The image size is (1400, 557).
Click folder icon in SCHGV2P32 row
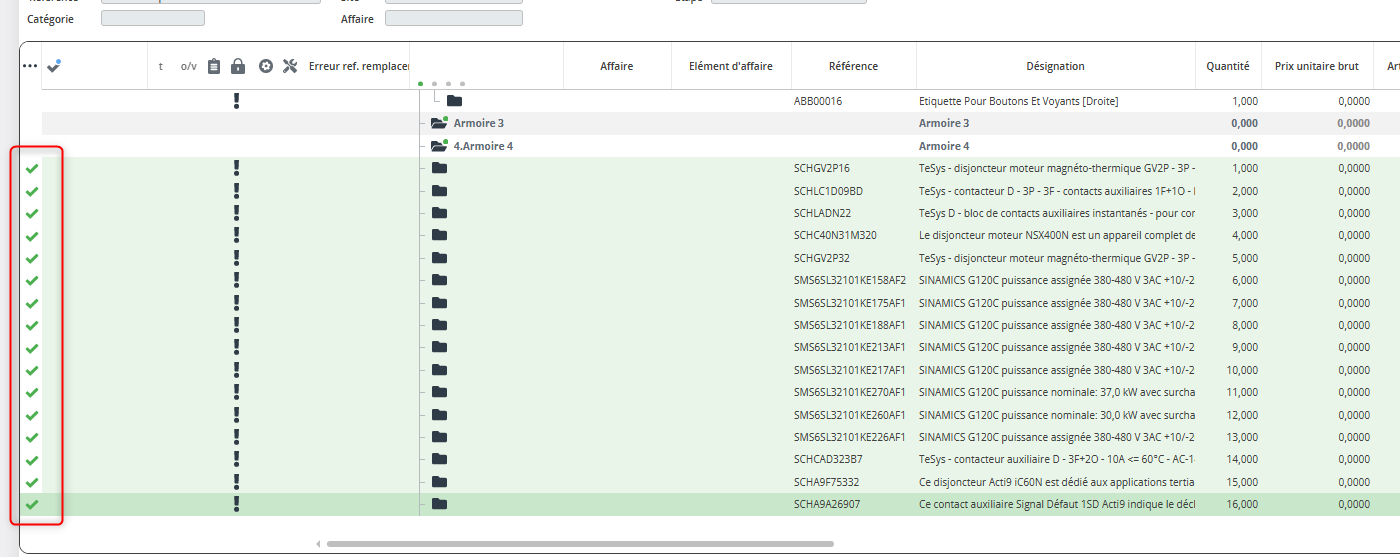(x=439, y=258)
